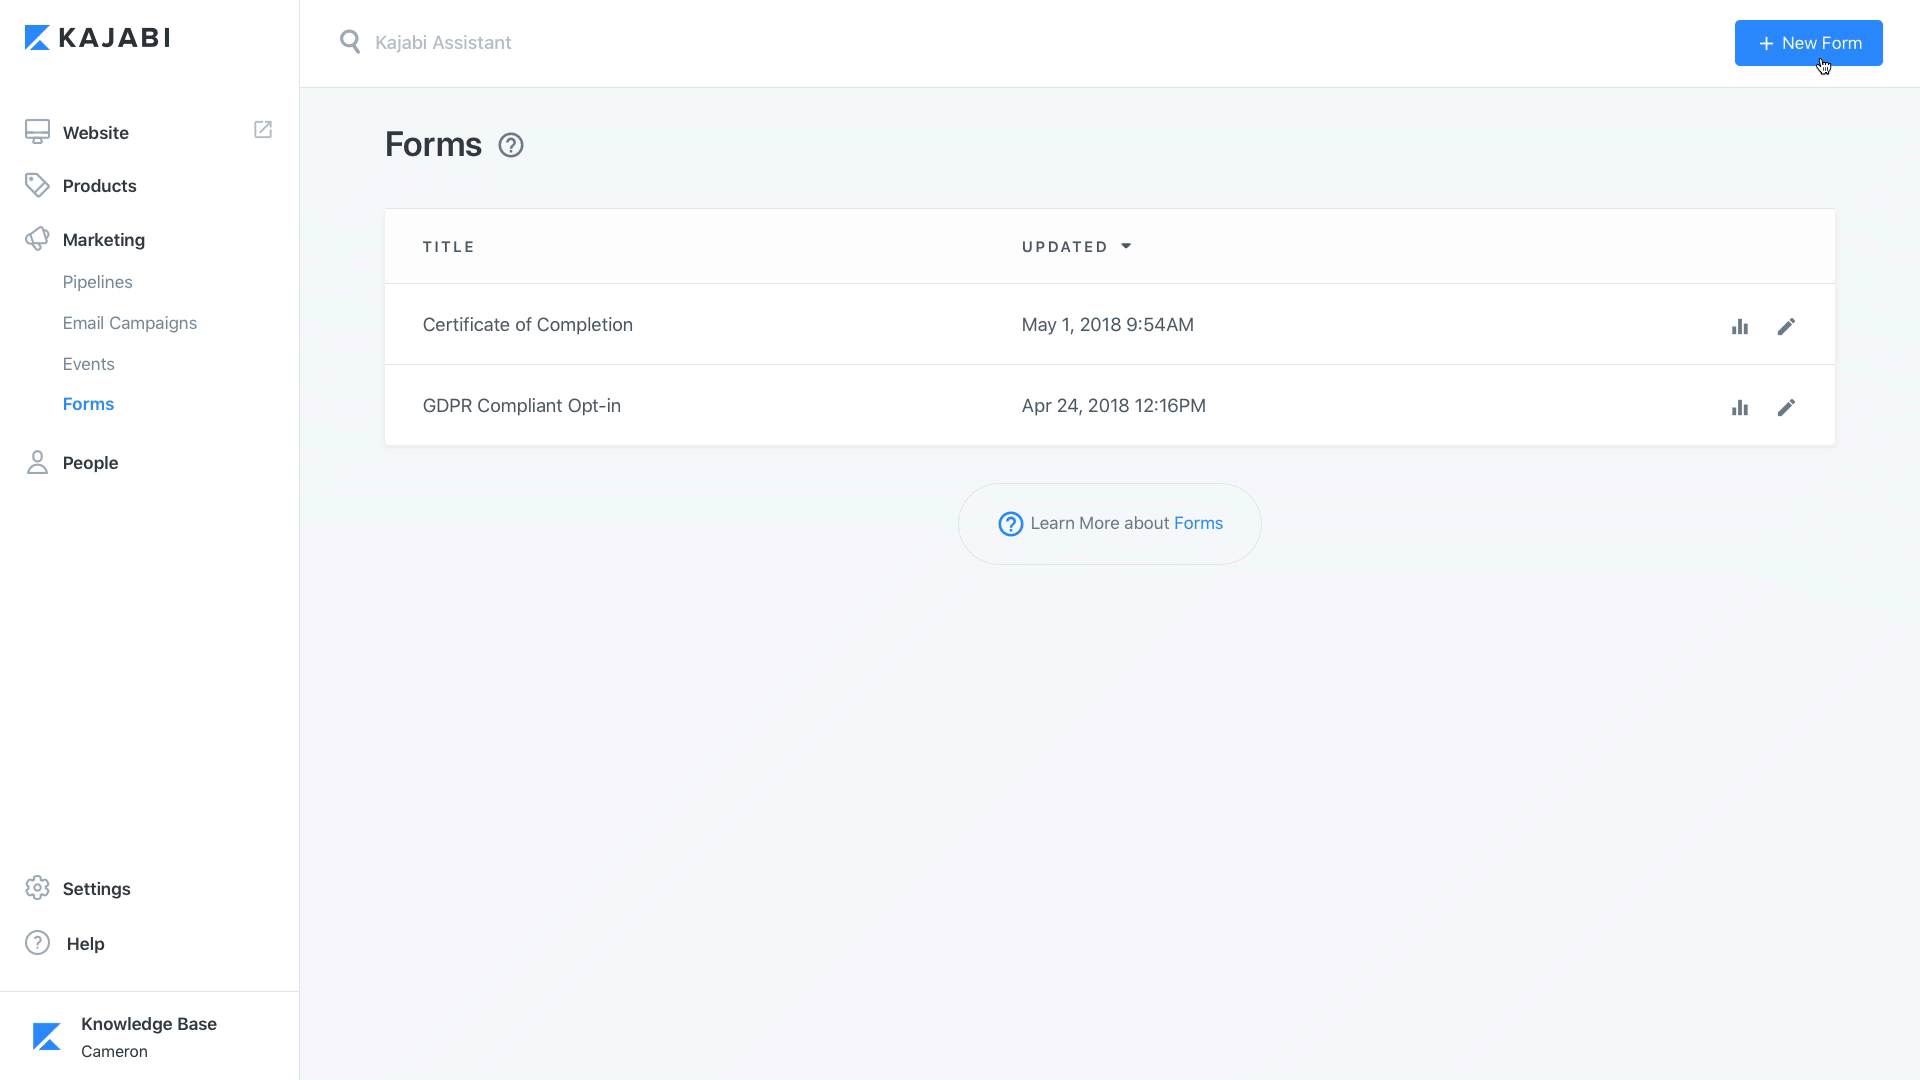Click the help icon beside Forms heading

(x=511, y=146)
